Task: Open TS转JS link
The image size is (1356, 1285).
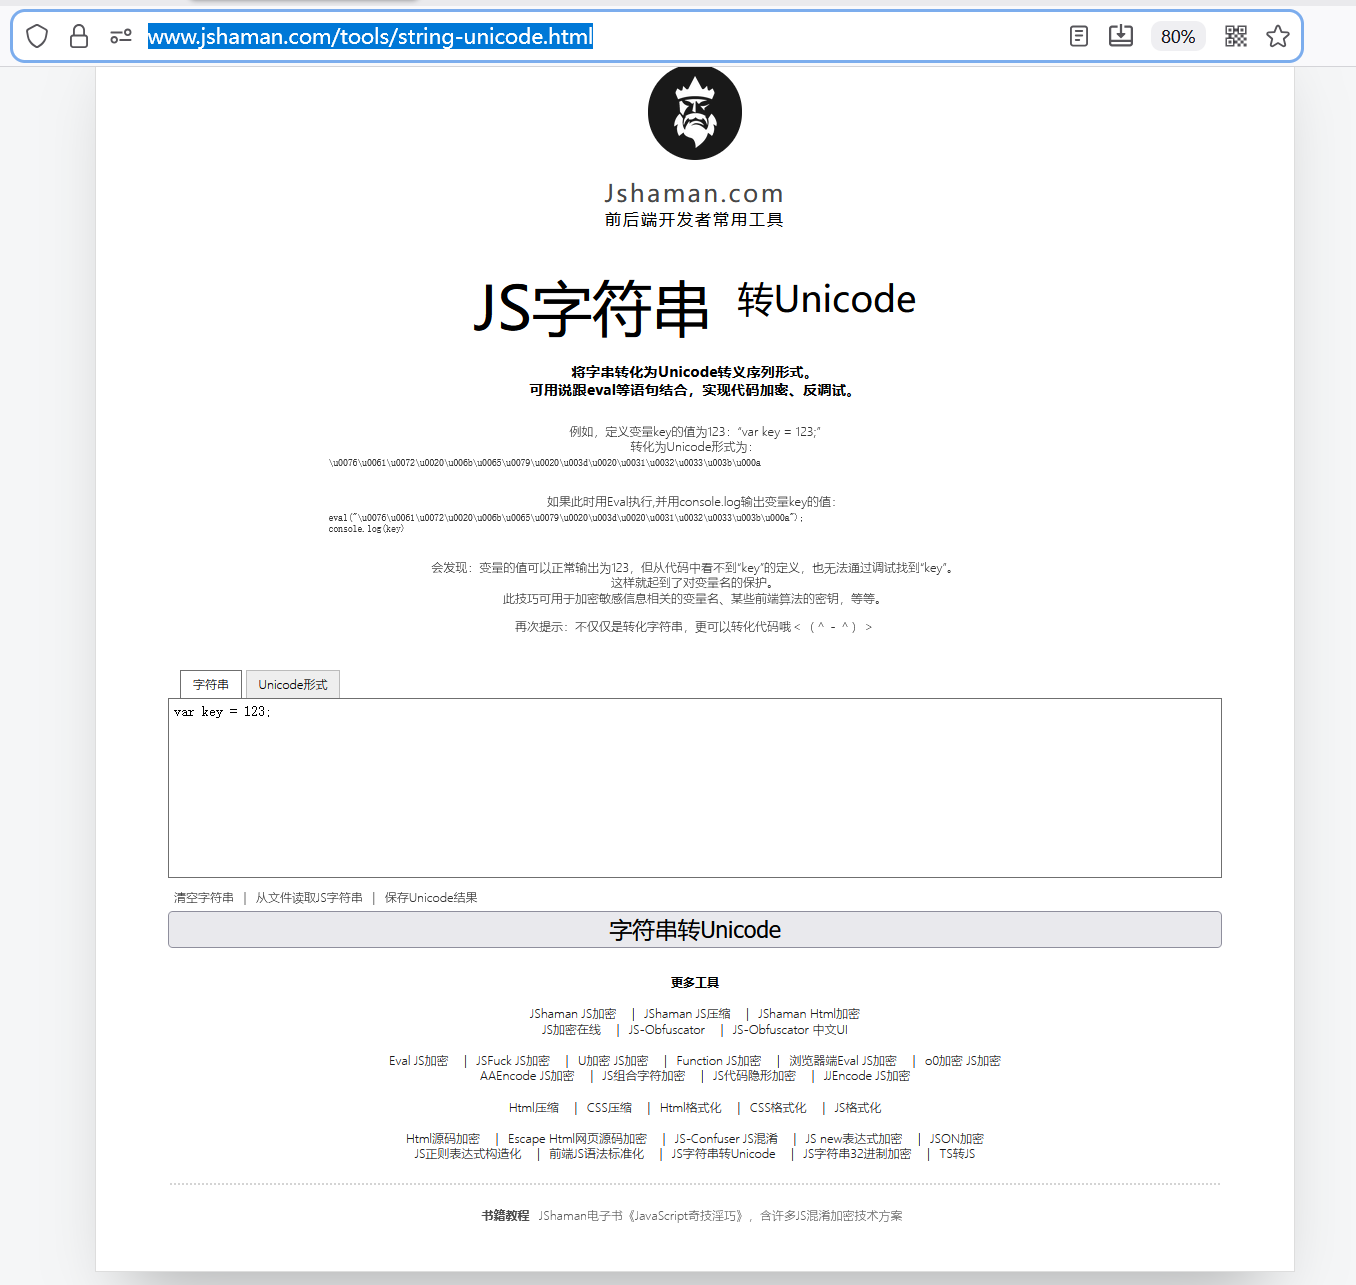Action: 957,1154
